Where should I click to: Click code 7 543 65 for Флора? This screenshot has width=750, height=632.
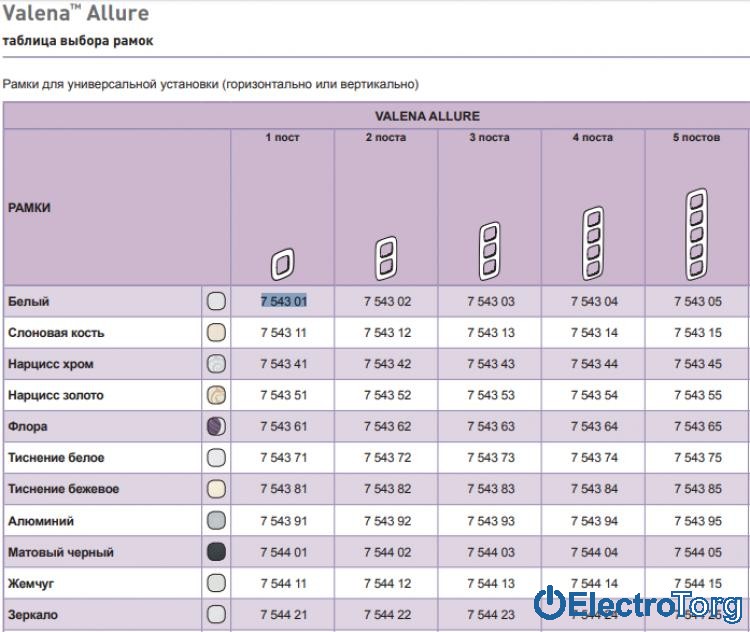tap(697, 427)
